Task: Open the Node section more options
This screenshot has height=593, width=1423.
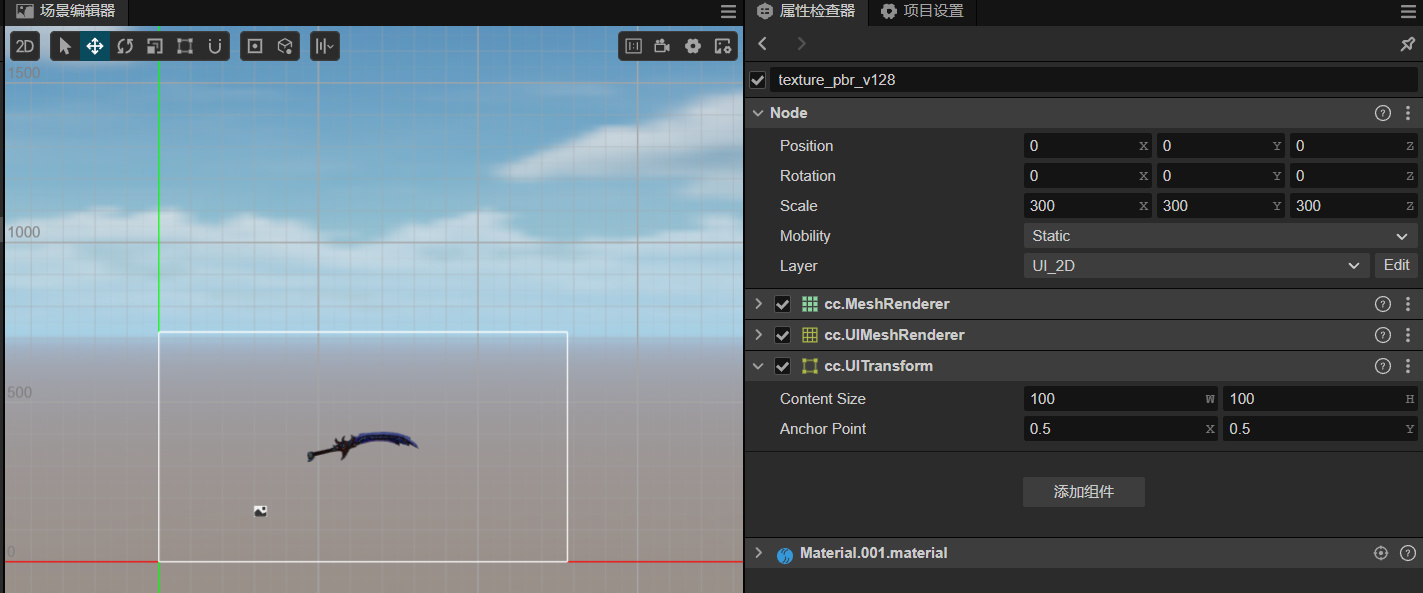Action: [1408, 113]
